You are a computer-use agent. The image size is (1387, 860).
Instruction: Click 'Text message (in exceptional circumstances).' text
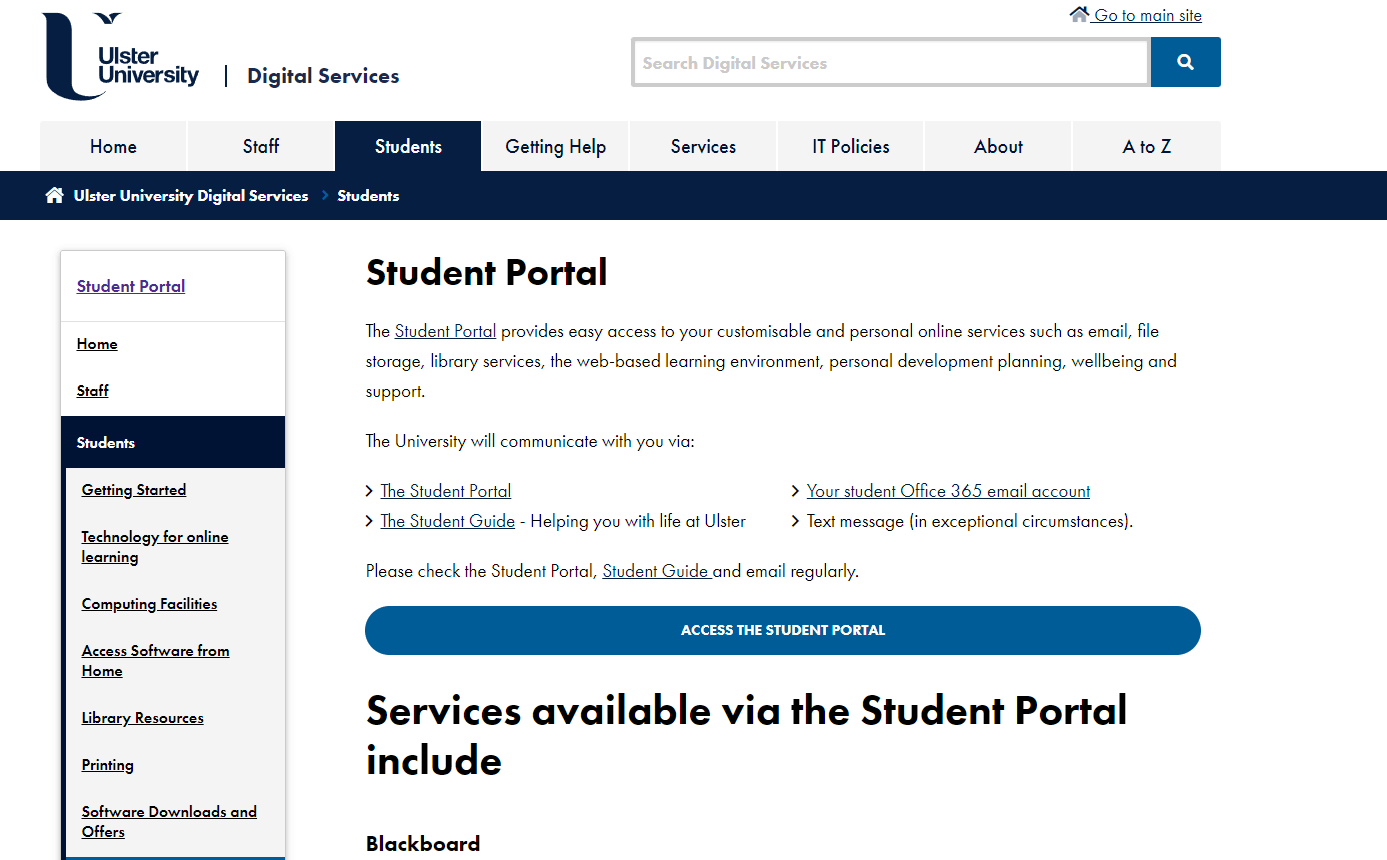[970, 521]
